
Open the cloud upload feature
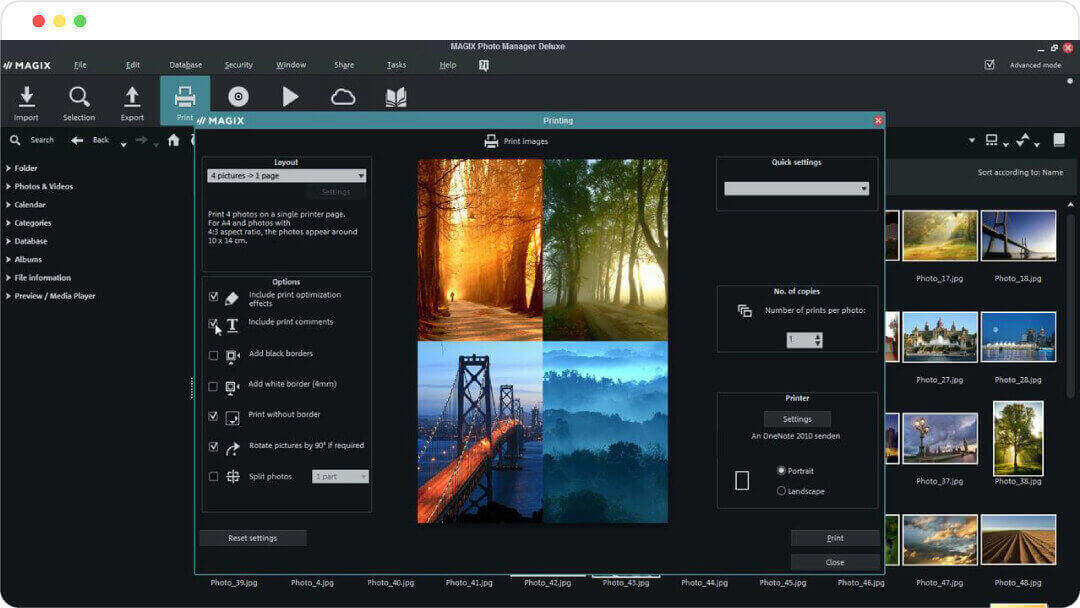tap(343, 96)
